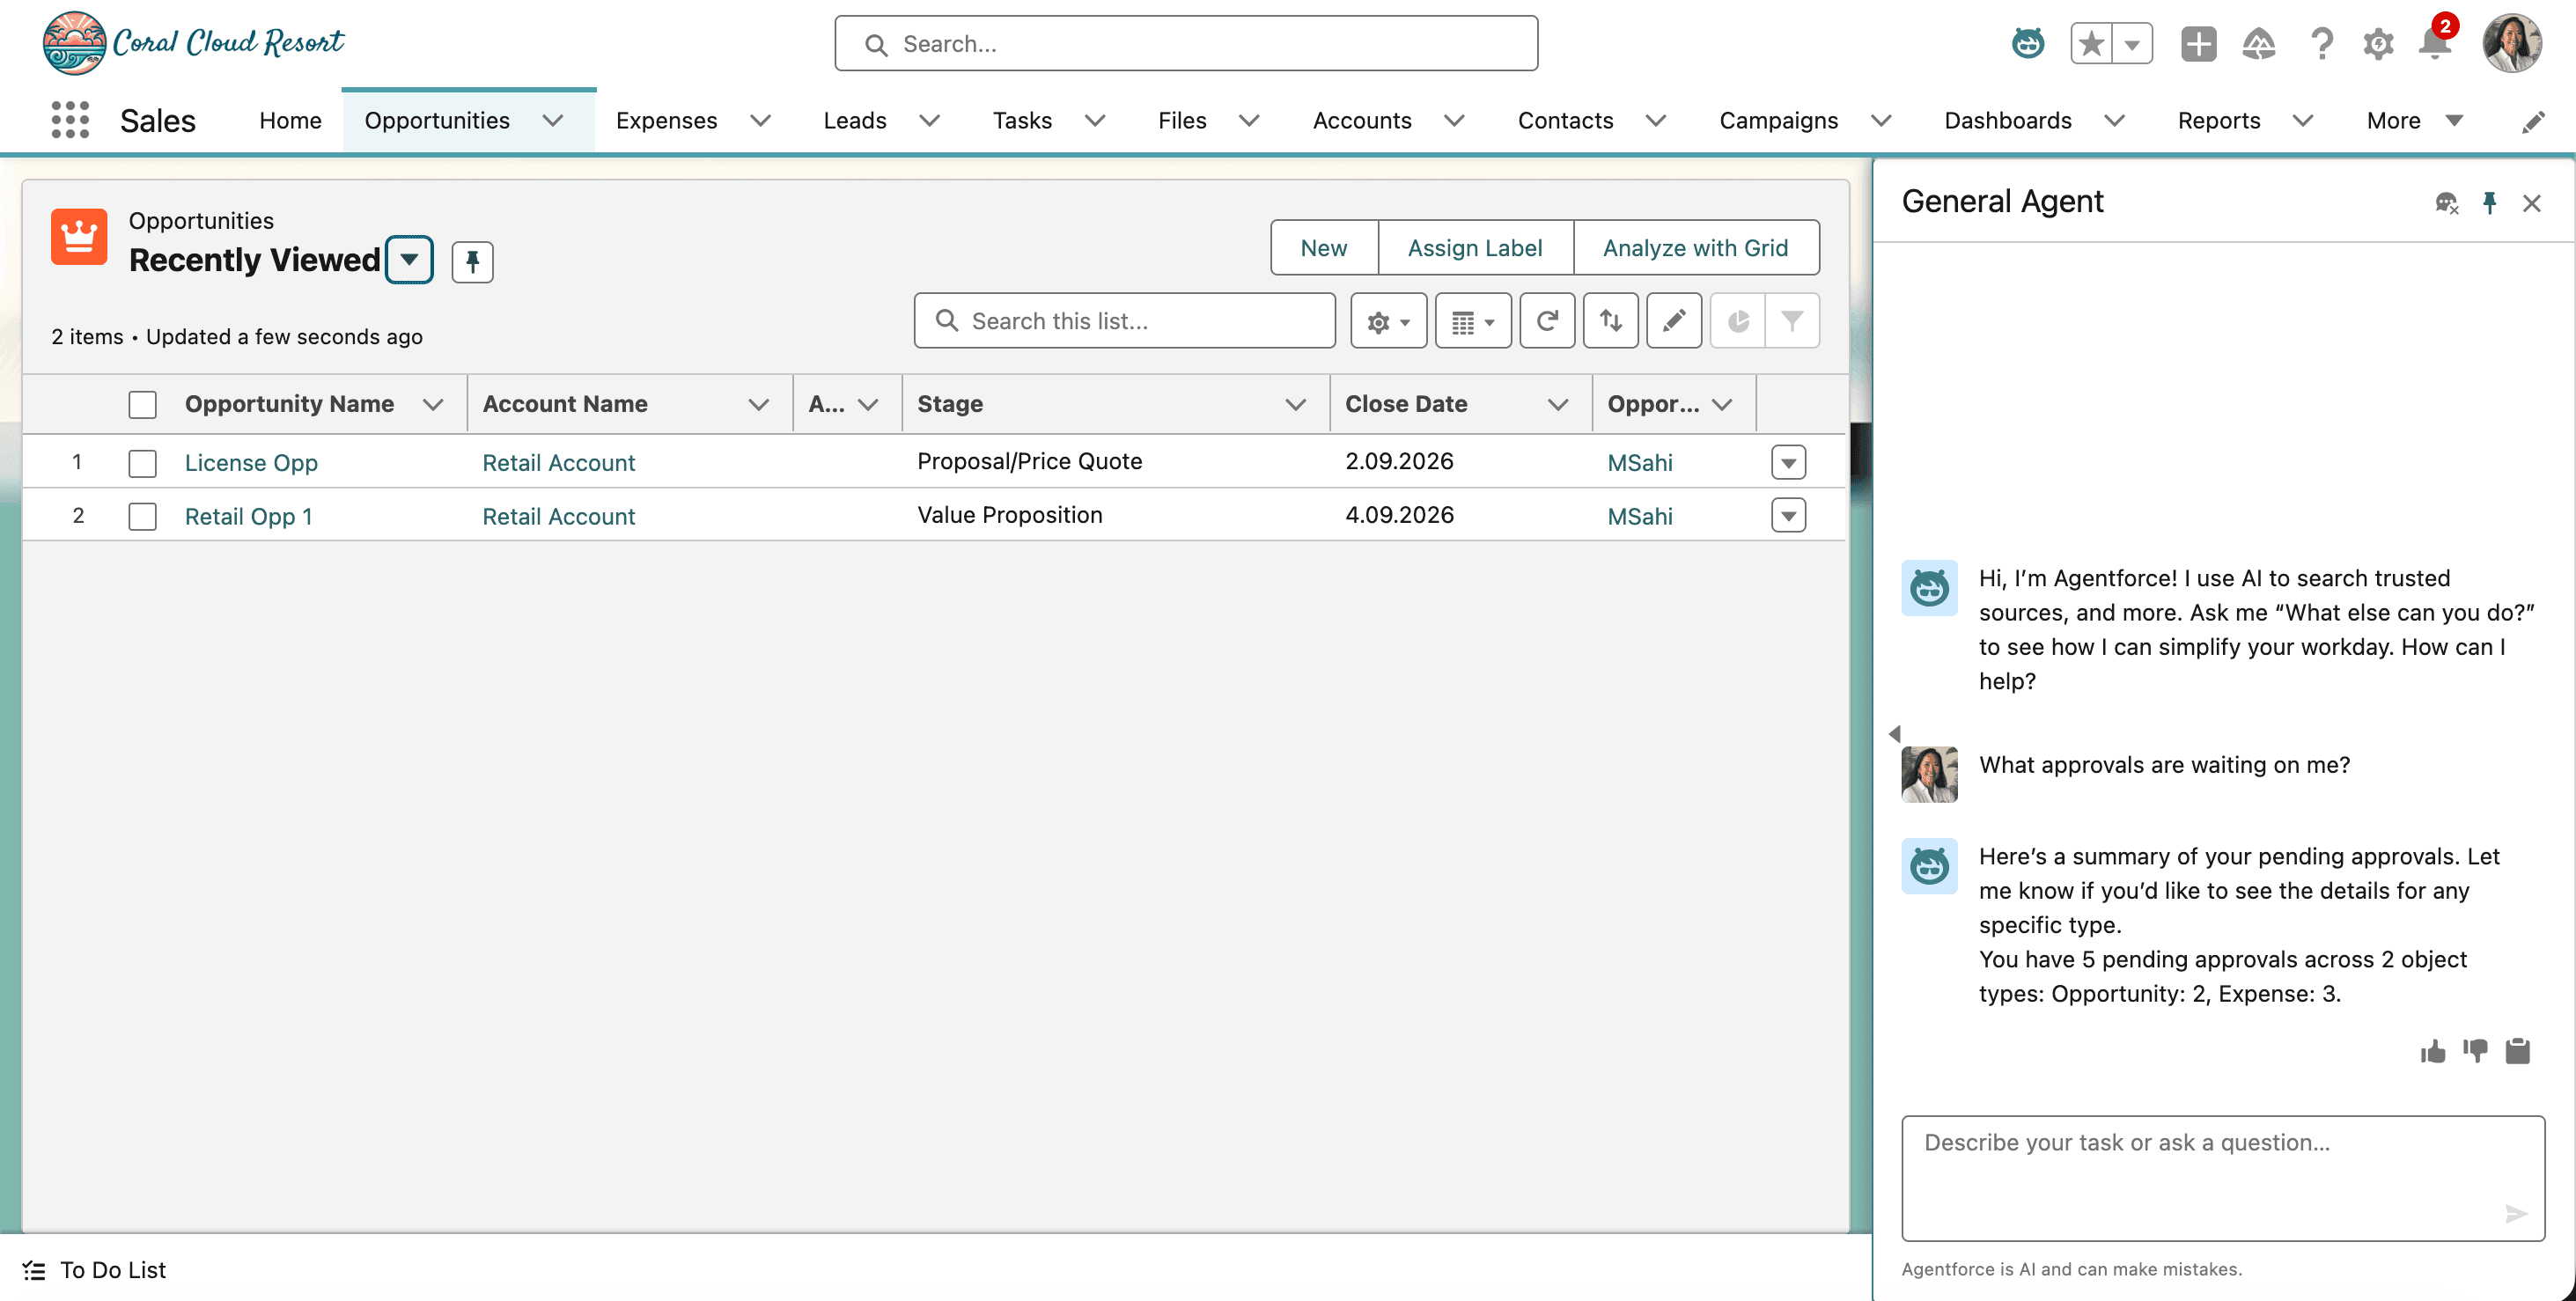Open the Campaigns tab
The width and height of the screenshot is (2576, 1301).
[1778, 121]
